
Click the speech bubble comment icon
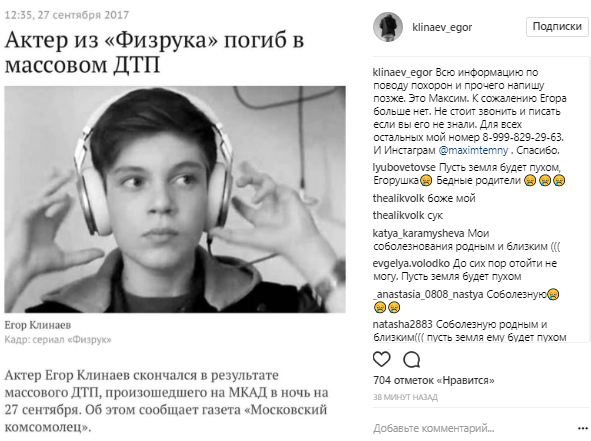tap(412, 360)
